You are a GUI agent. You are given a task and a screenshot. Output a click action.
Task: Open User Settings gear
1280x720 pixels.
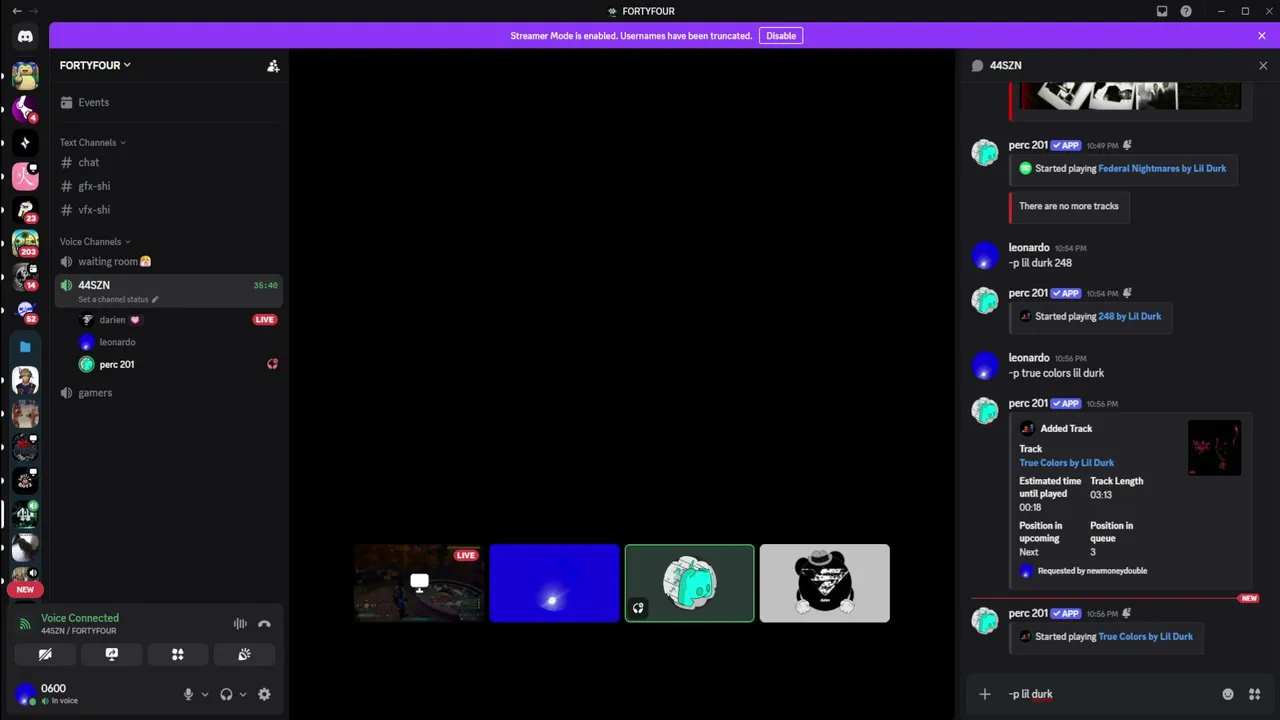[x=264, y=694]
